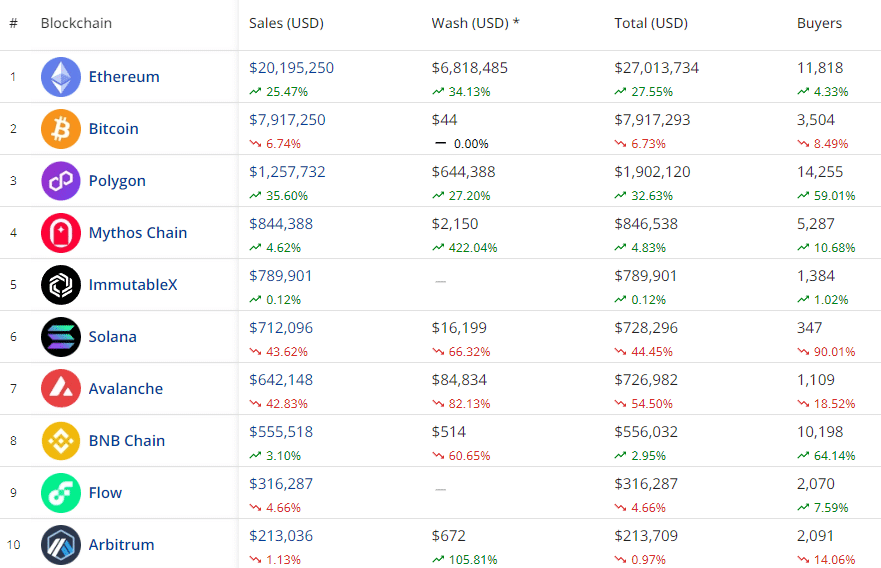The height and width of the screenshot is (568, 881).
Task: Open the BNB Chain name link
Action: pyautogui.click(x=127, y=441)
